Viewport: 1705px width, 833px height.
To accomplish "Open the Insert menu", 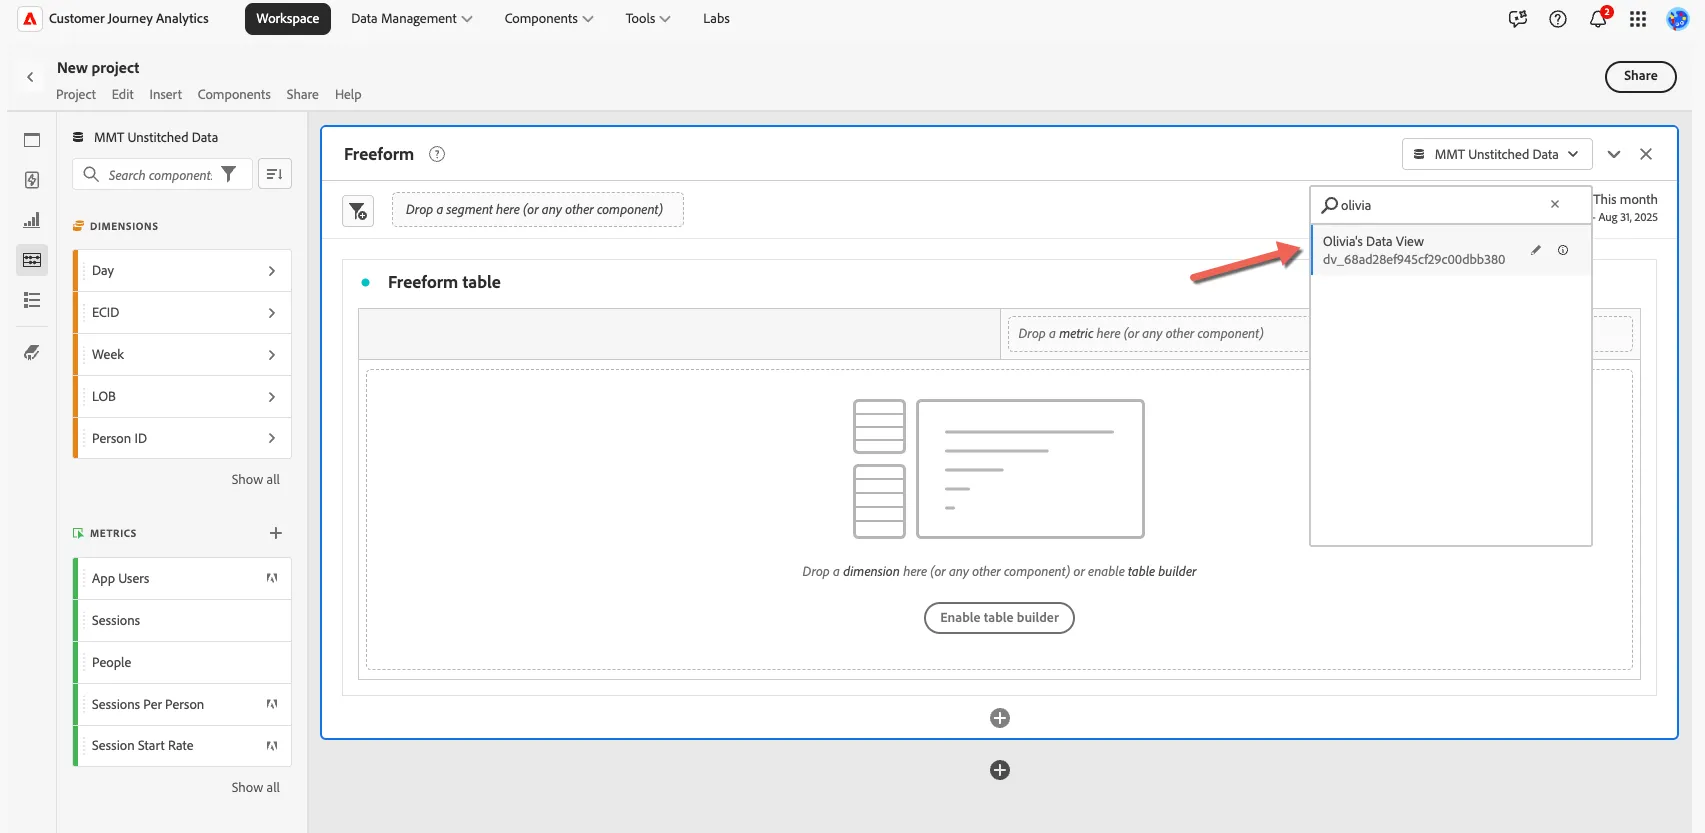I will (166, 94).
